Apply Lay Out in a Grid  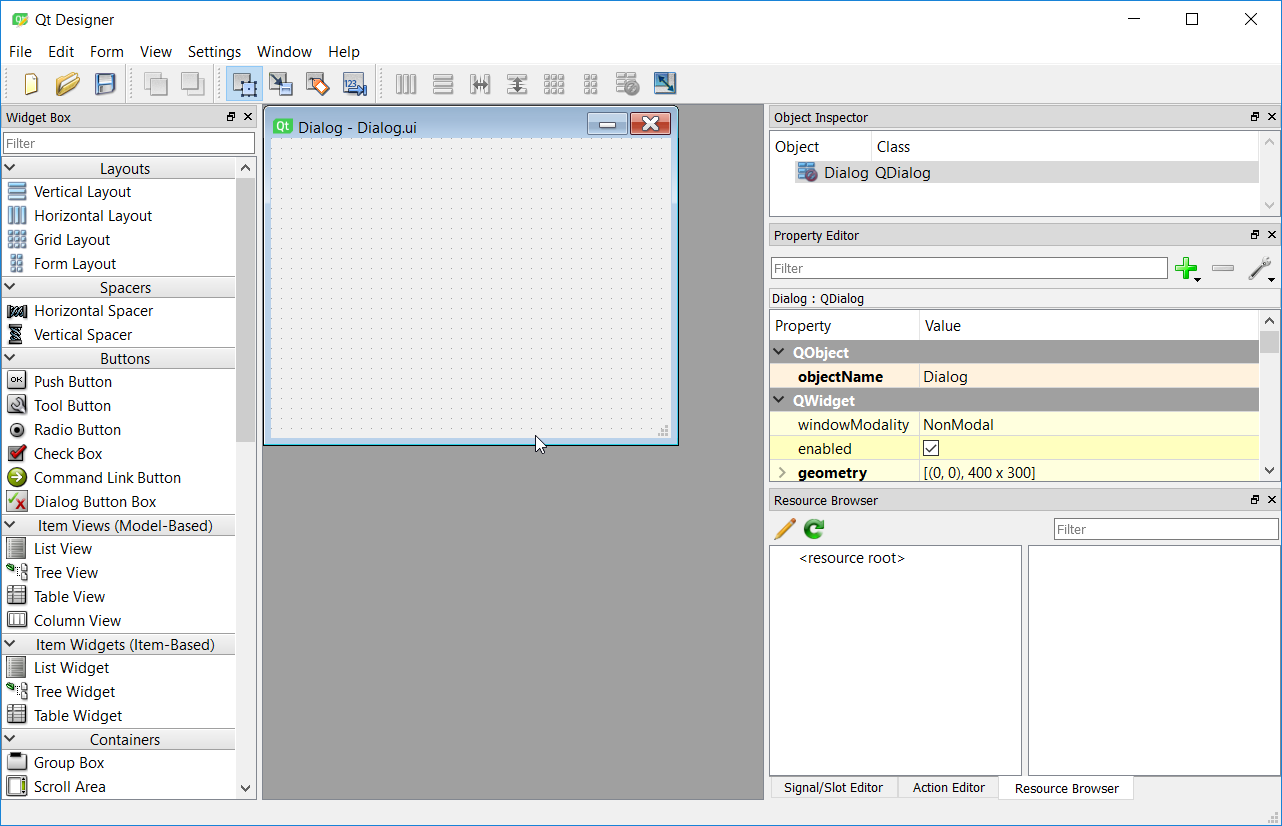(x=554, y=84)
